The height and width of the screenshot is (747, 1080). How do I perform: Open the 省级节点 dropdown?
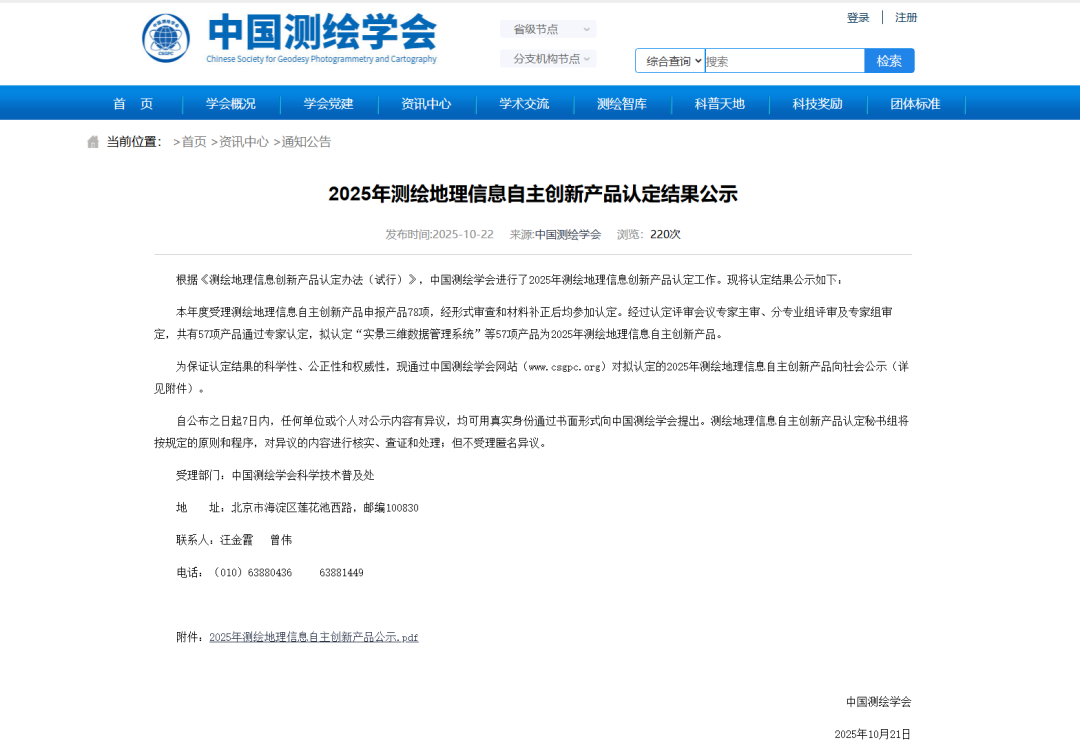[548, 29]
